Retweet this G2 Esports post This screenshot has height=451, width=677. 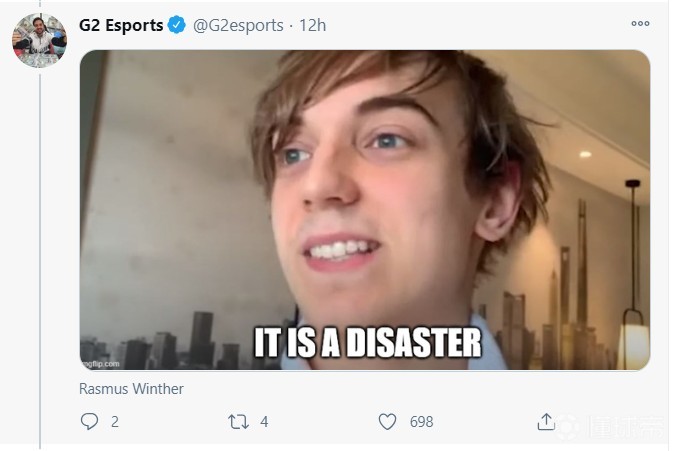(238, 422)
